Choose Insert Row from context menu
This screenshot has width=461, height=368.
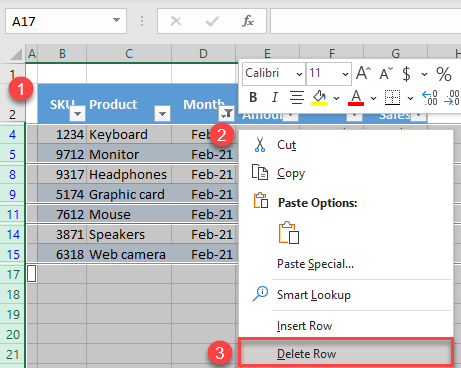346,325
